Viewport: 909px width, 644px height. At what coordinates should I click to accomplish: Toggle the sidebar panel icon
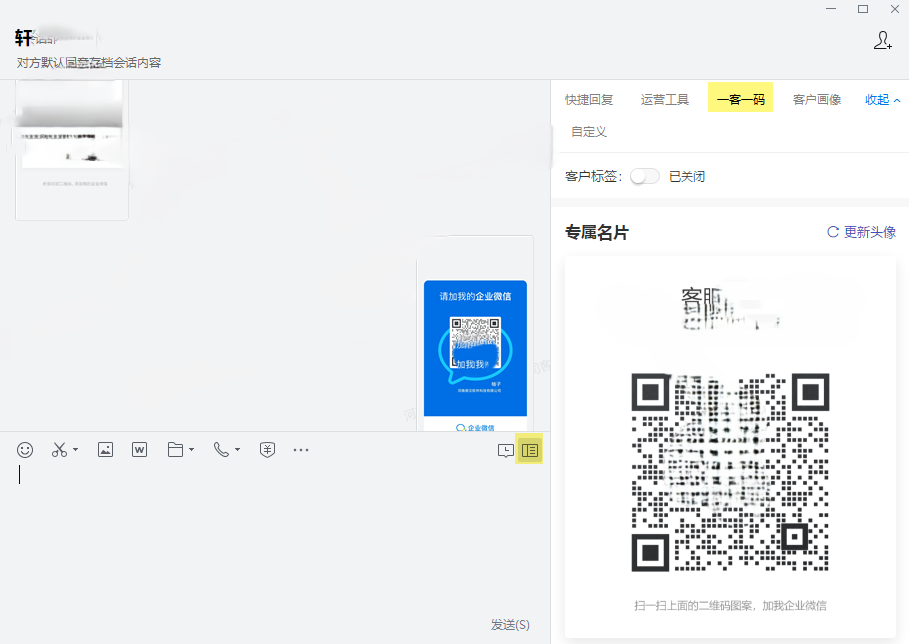[x=530, y=450]
